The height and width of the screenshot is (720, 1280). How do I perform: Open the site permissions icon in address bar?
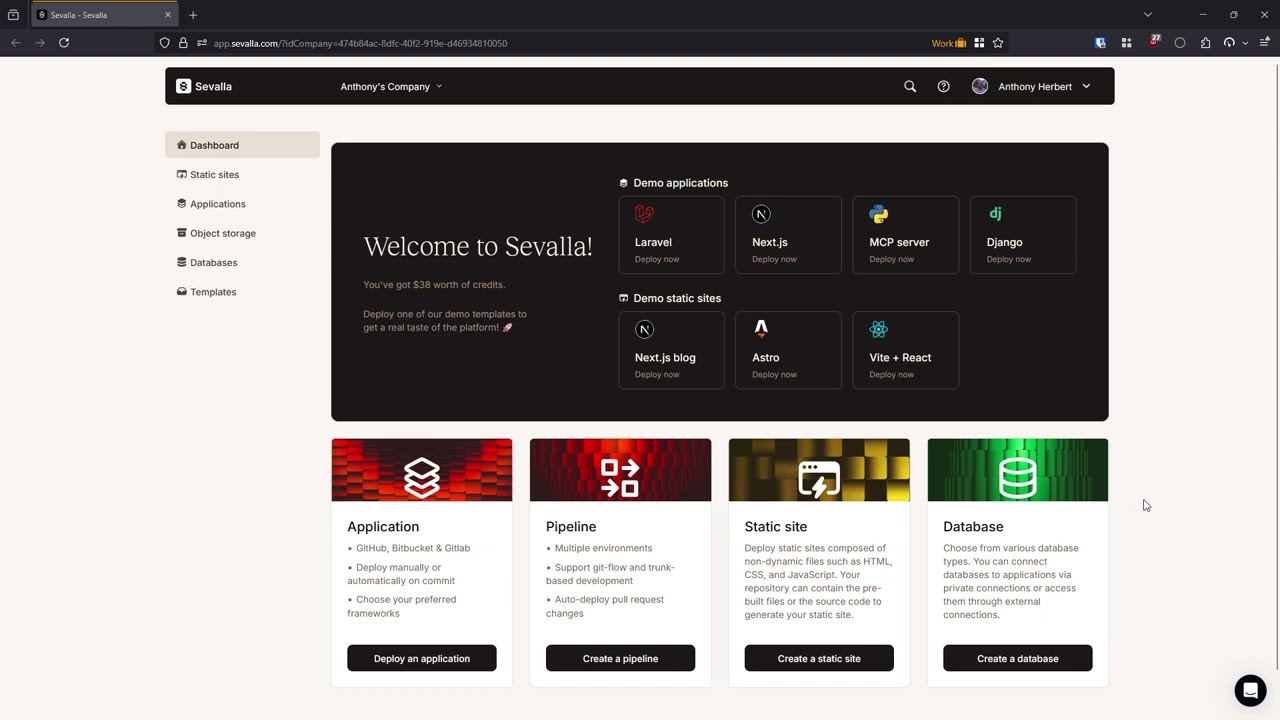[x=202, y=43]
